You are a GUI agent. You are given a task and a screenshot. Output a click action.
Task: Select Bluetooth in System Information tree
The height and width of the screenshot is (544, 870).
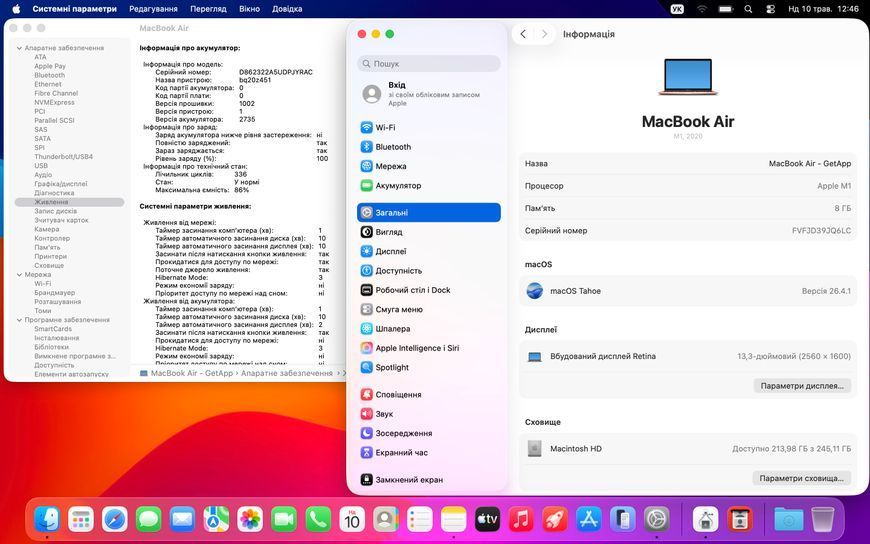(49, 75)
